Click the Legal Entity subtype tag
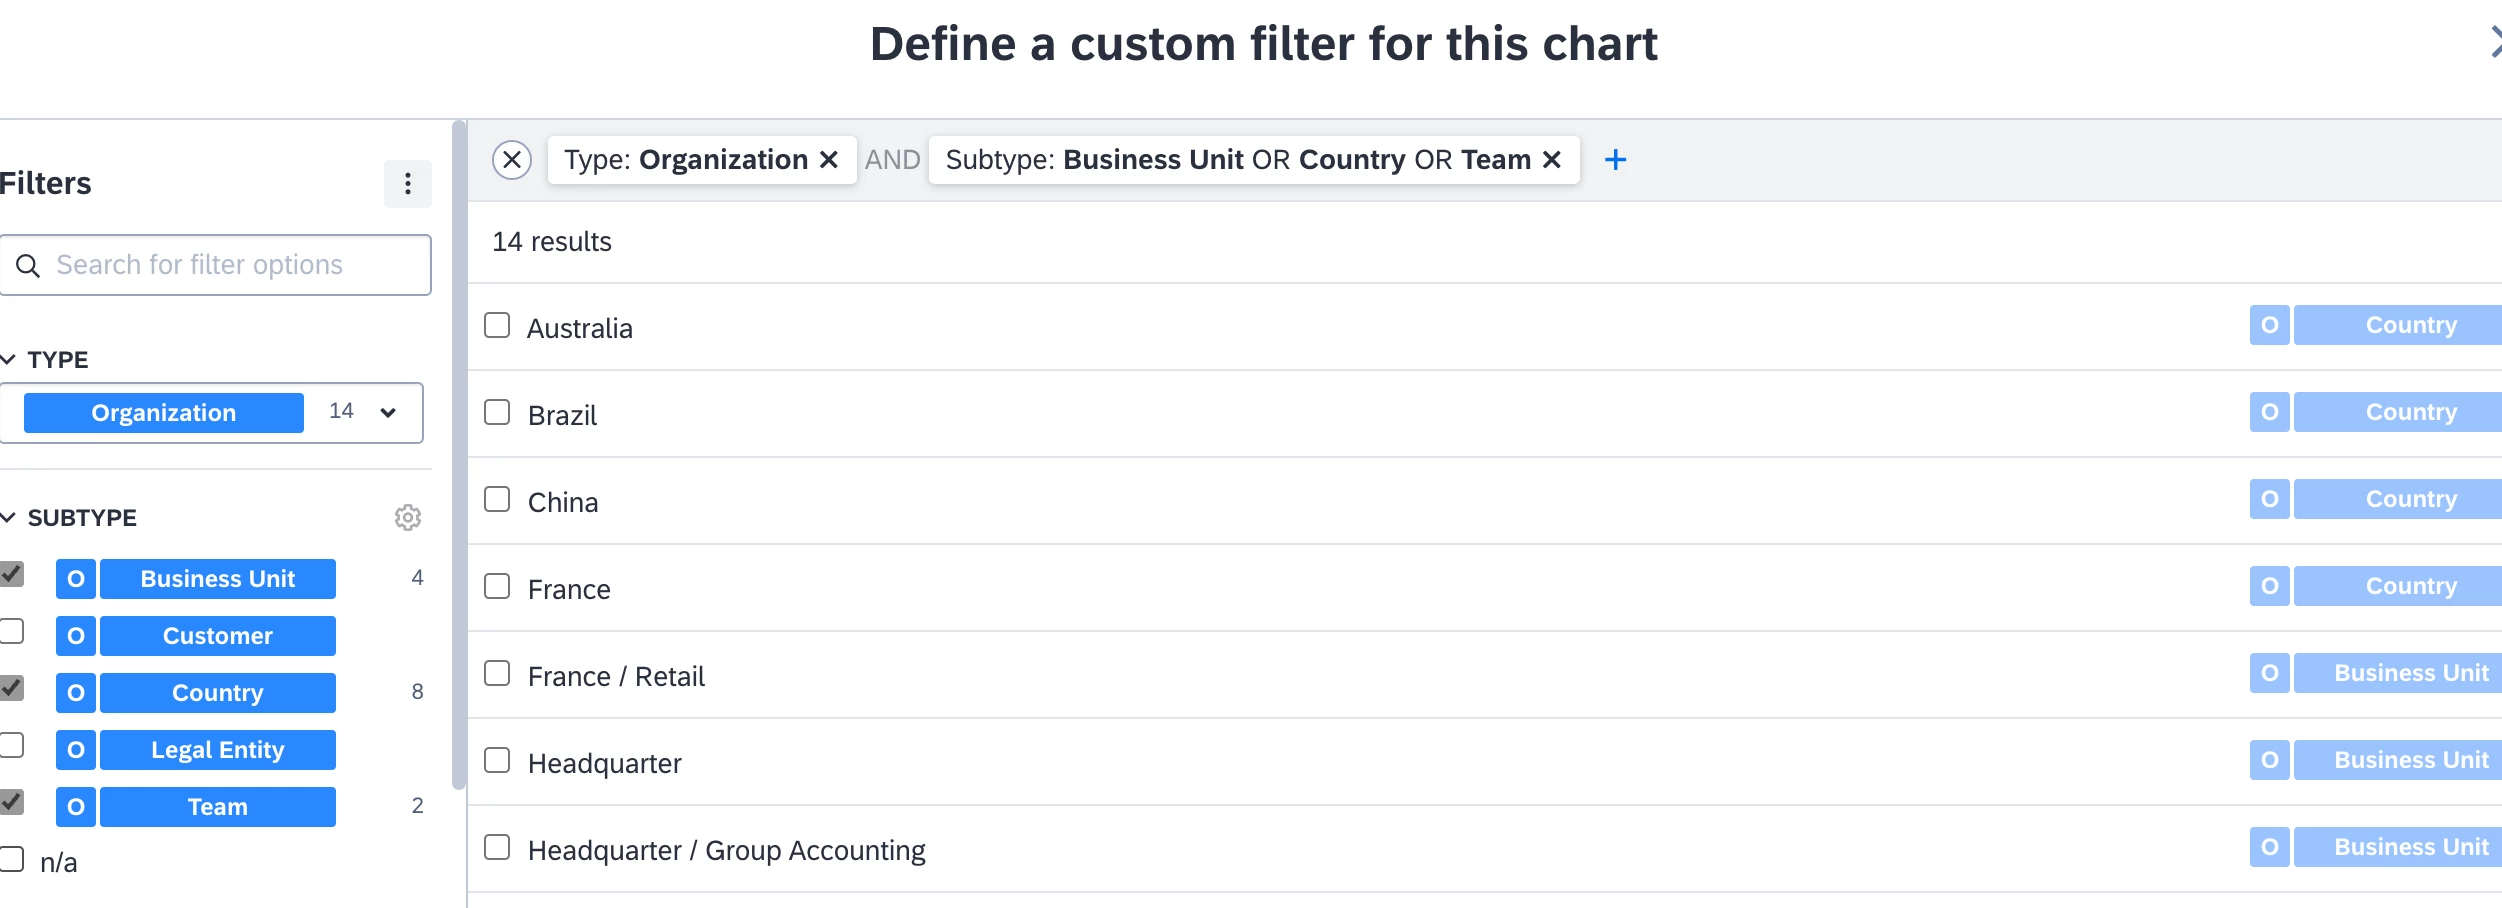The width and height of the screenshot is (2502, 908). coord(217,750)
